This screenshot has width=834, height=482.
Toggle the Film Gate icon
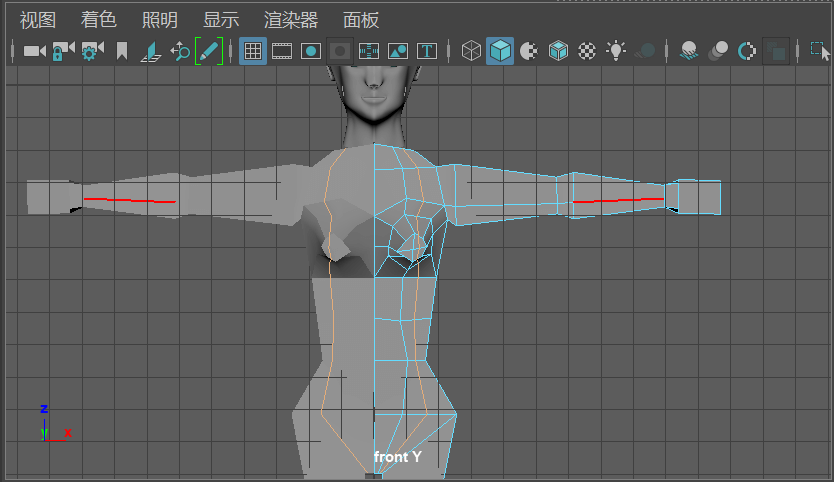click(282, 51)
